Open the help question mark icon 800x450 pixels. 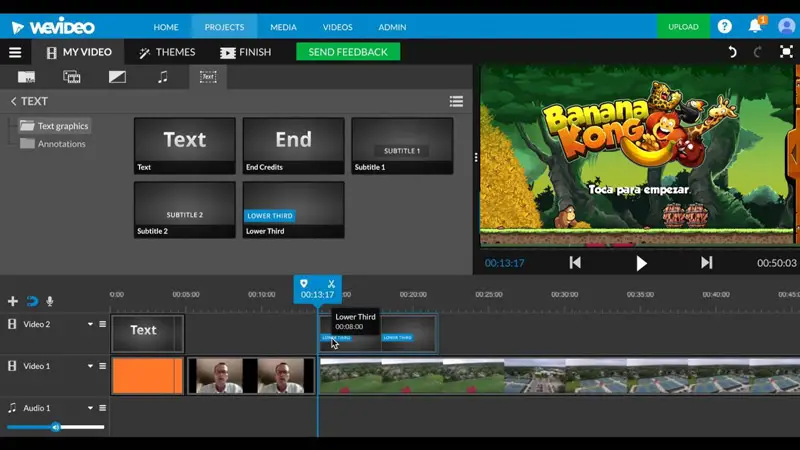(725, 26)
